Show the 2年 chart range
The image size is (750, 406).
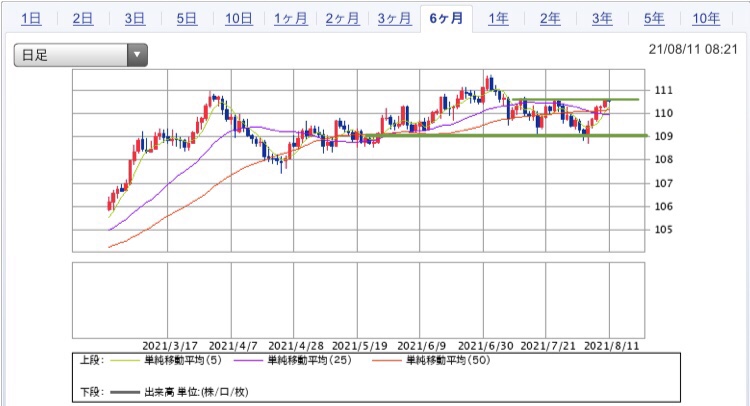point(550,19)
